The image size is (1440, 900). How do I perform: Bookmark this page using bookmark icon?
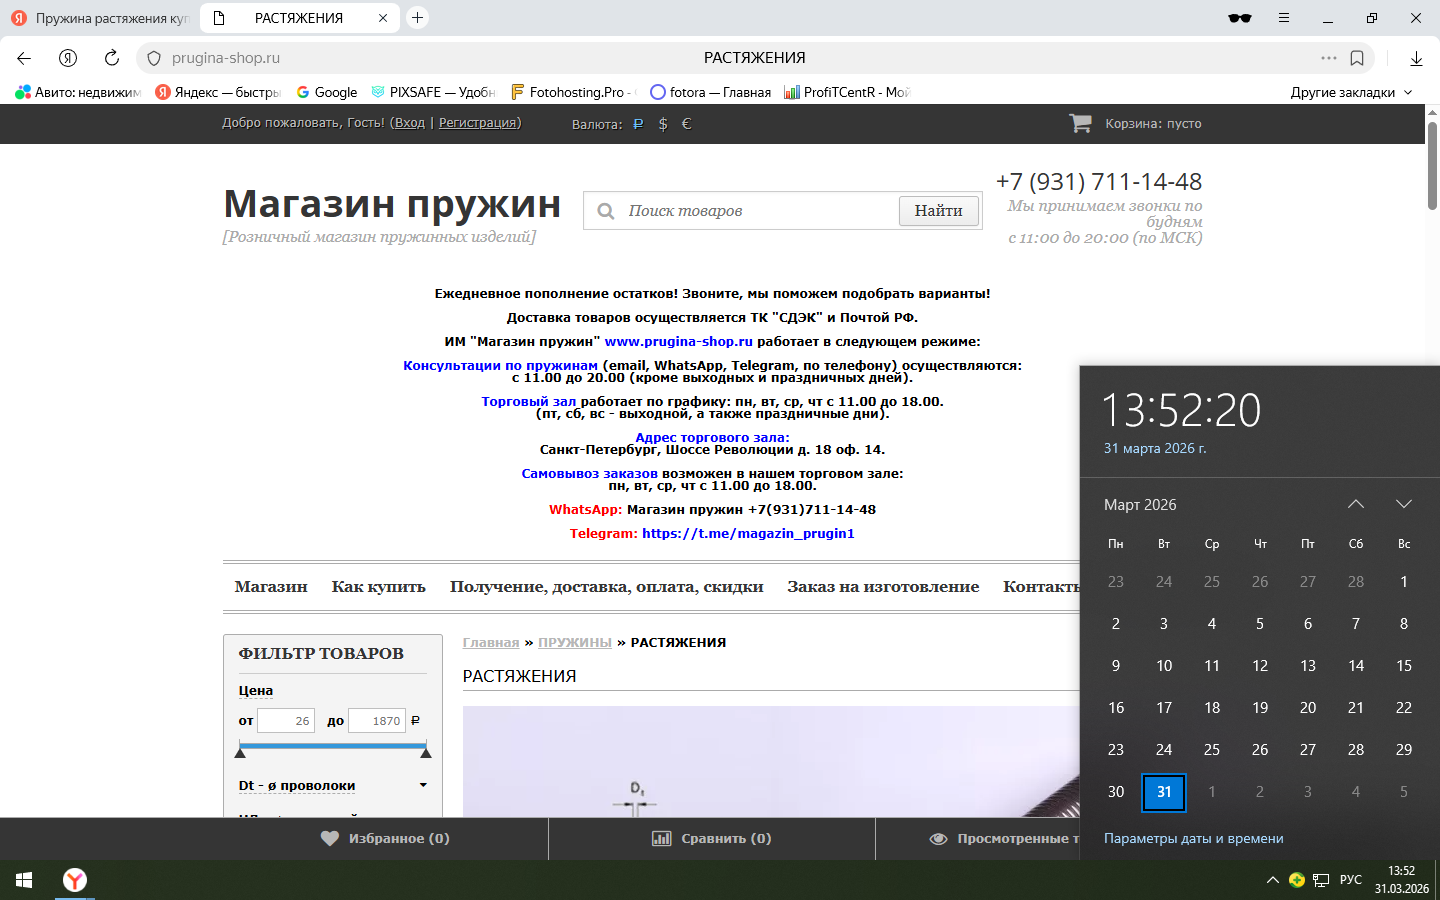point(1357,58)
